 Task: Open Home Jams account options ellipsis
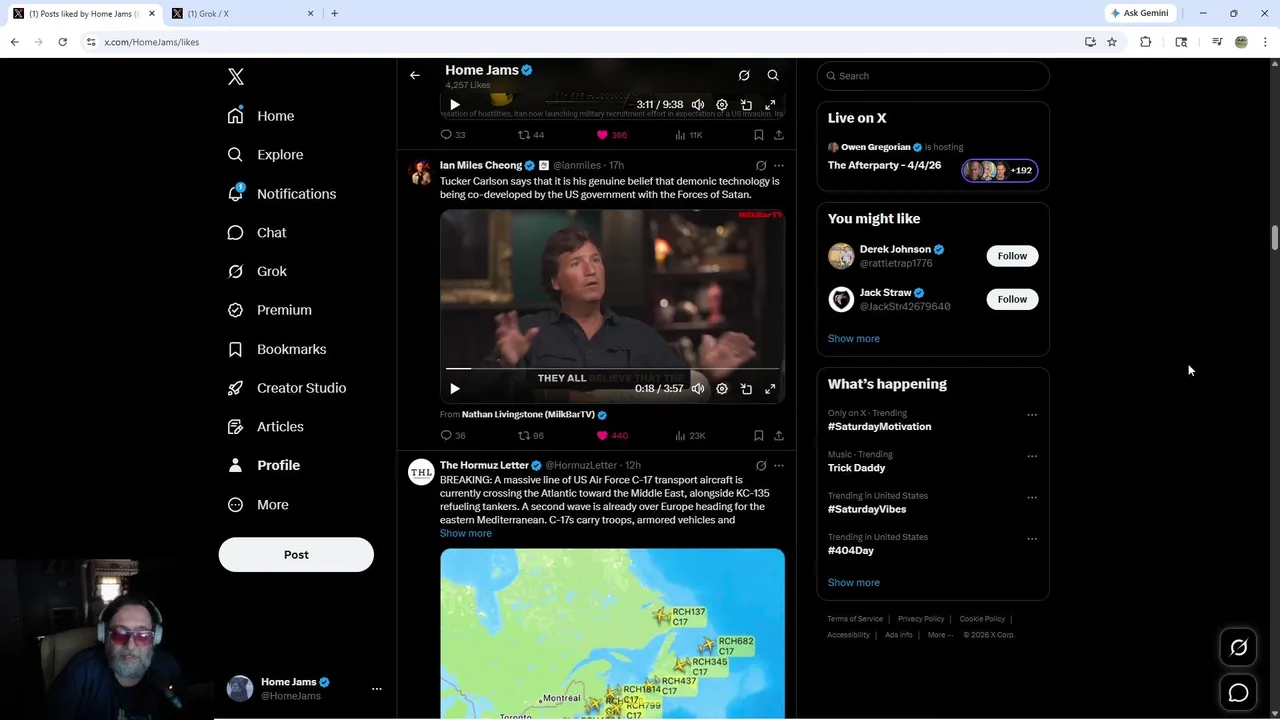point(377,689)
